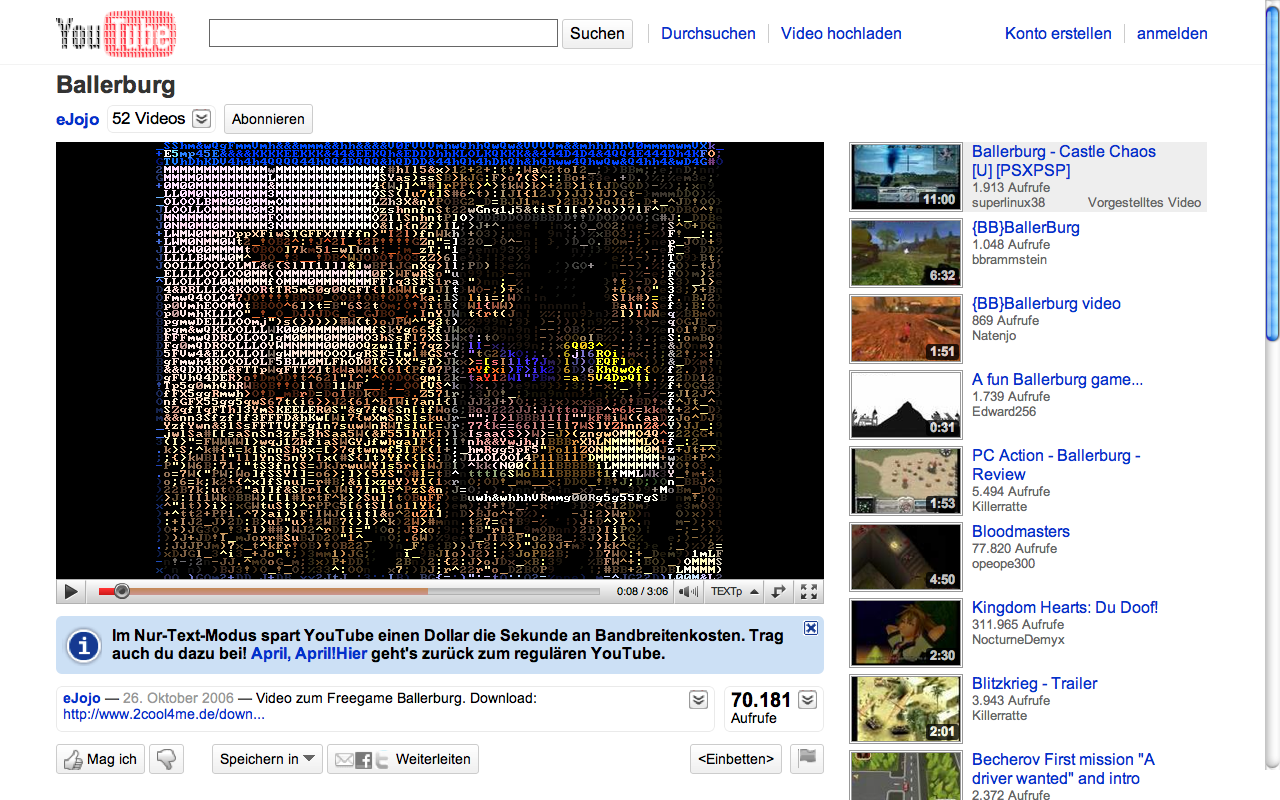Subscribe via the Abonnieren button

(x=268, y=119)
